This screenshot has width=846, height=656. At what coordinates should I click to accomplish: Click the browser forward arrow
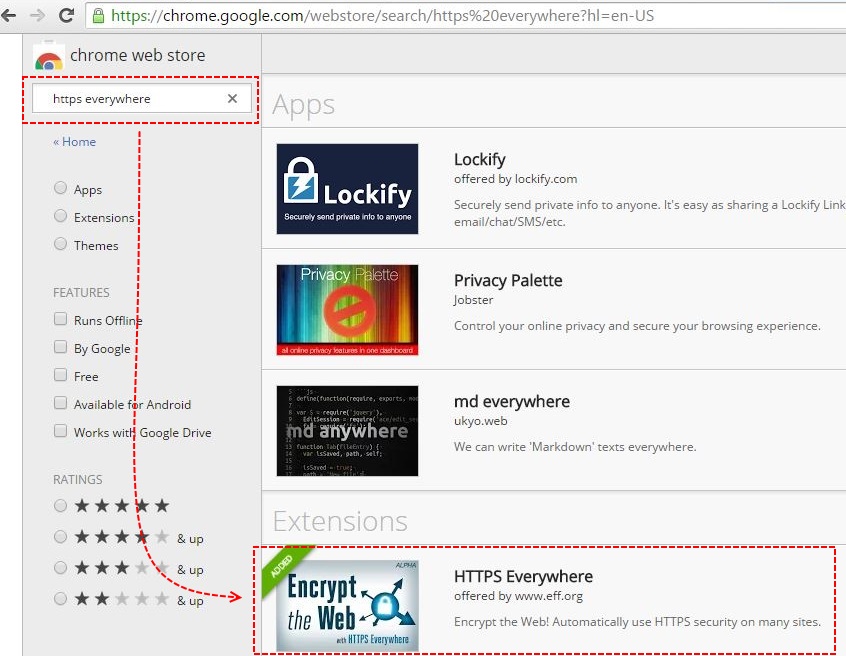pyautogui.click(x=37, y=15)
